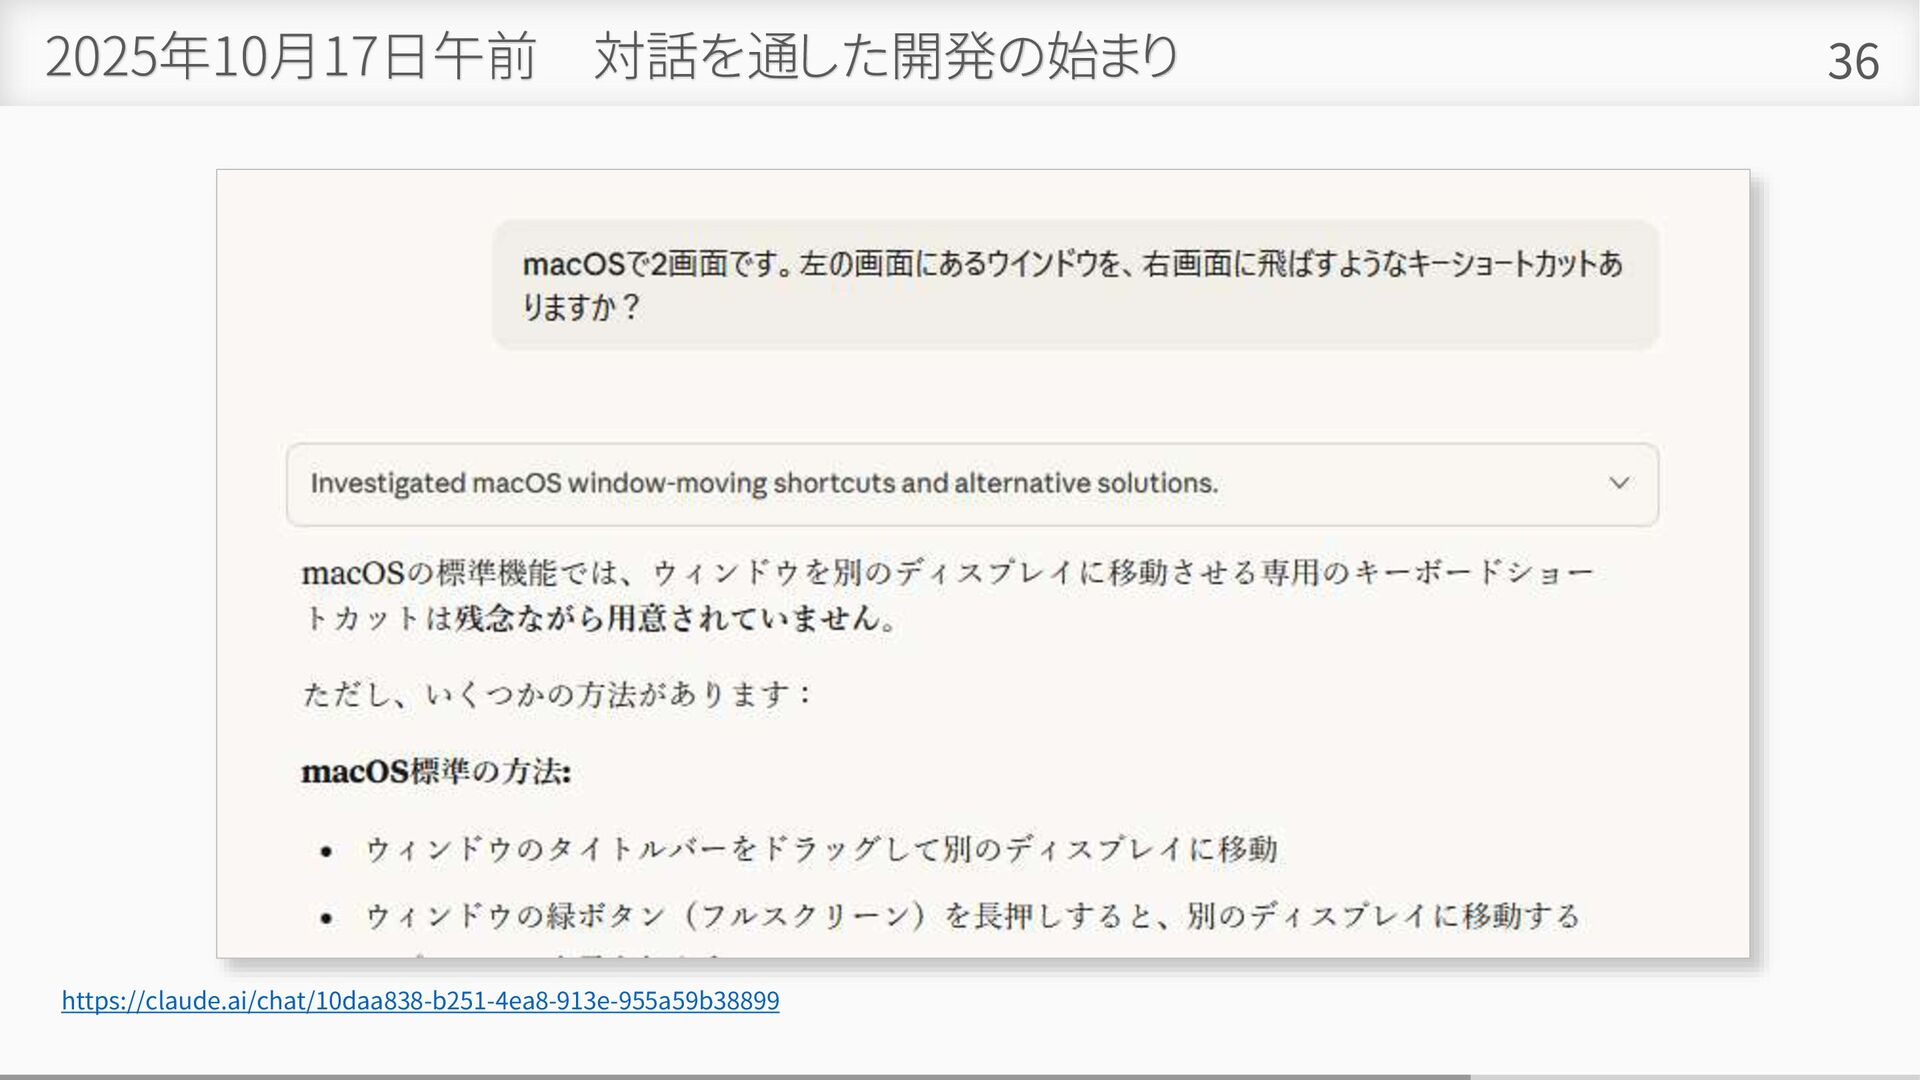This screenshot has height=1080, width=1920.
Task: Click the slide number 36
Action: point(1852,62)
